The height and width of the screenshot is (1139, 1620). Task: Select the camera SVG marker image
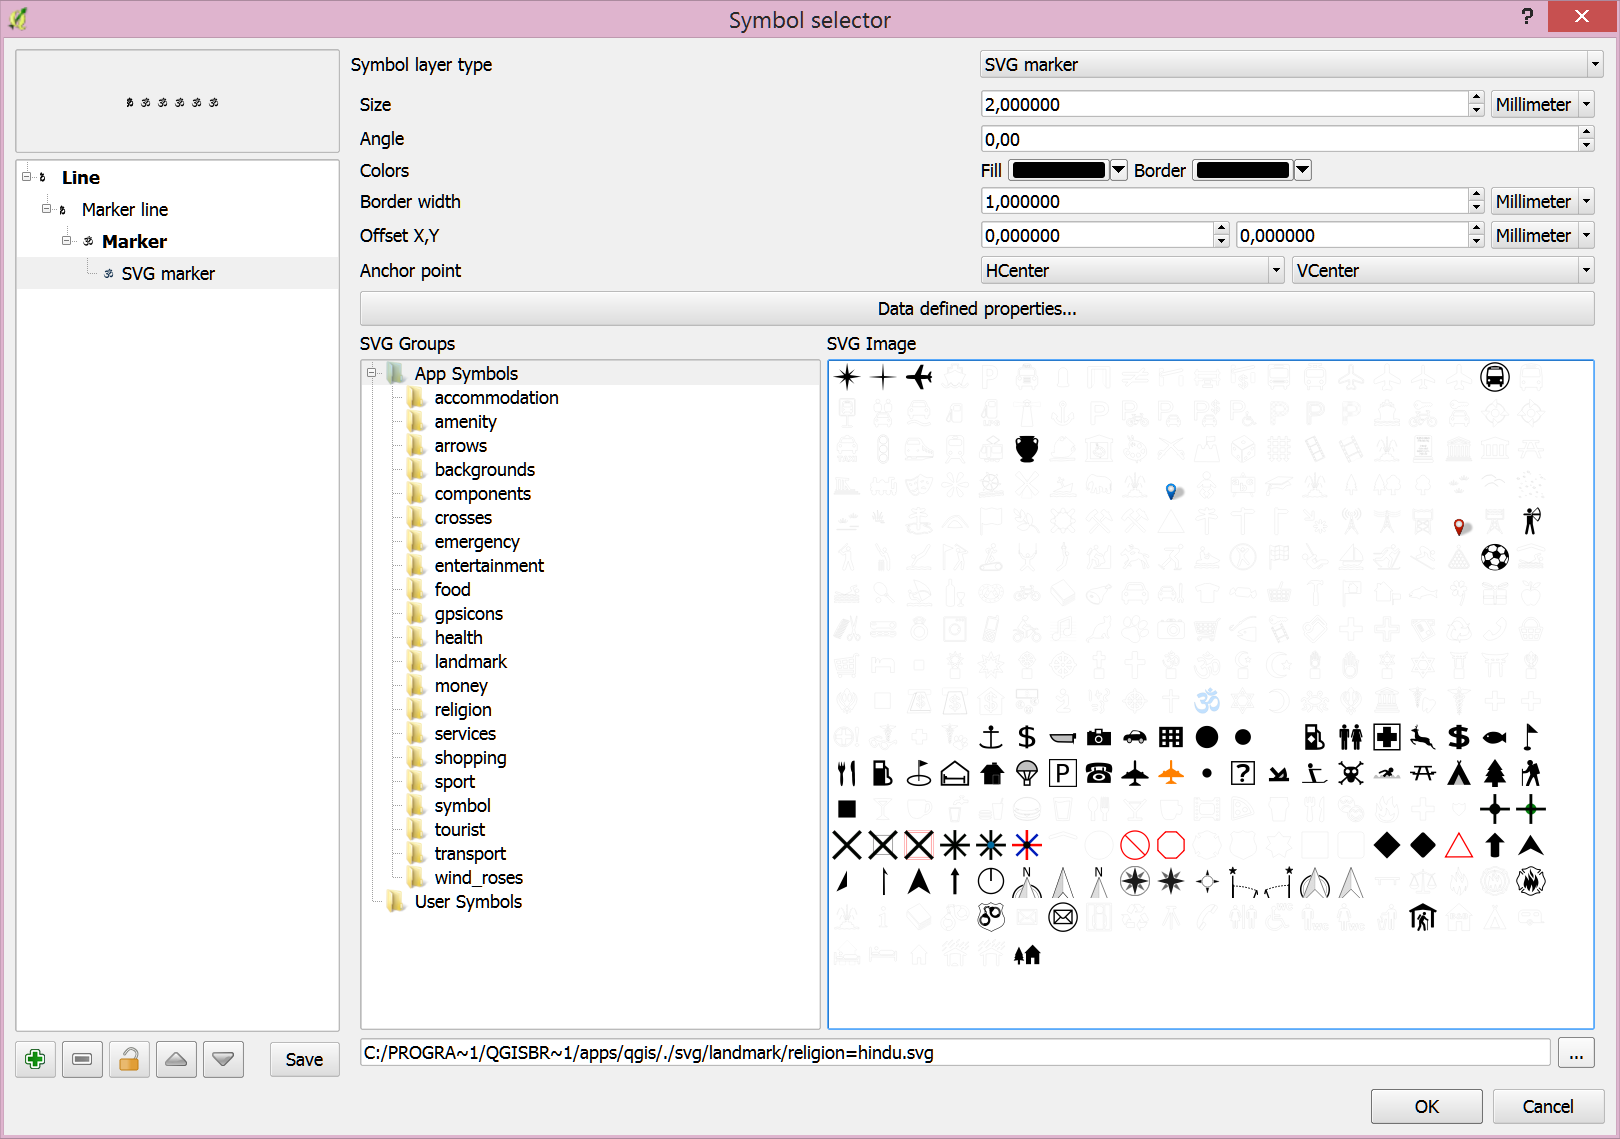click(x=1099, y=738)
